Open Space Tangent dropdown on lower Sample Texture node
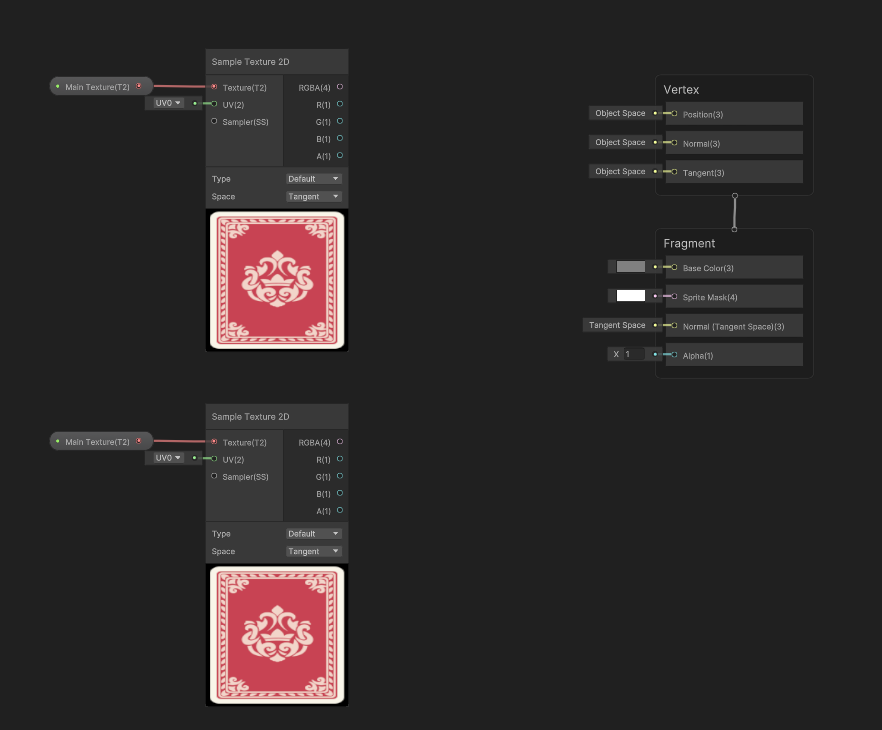Viewport: 882px width, 730px height. [x=314, y=551]
